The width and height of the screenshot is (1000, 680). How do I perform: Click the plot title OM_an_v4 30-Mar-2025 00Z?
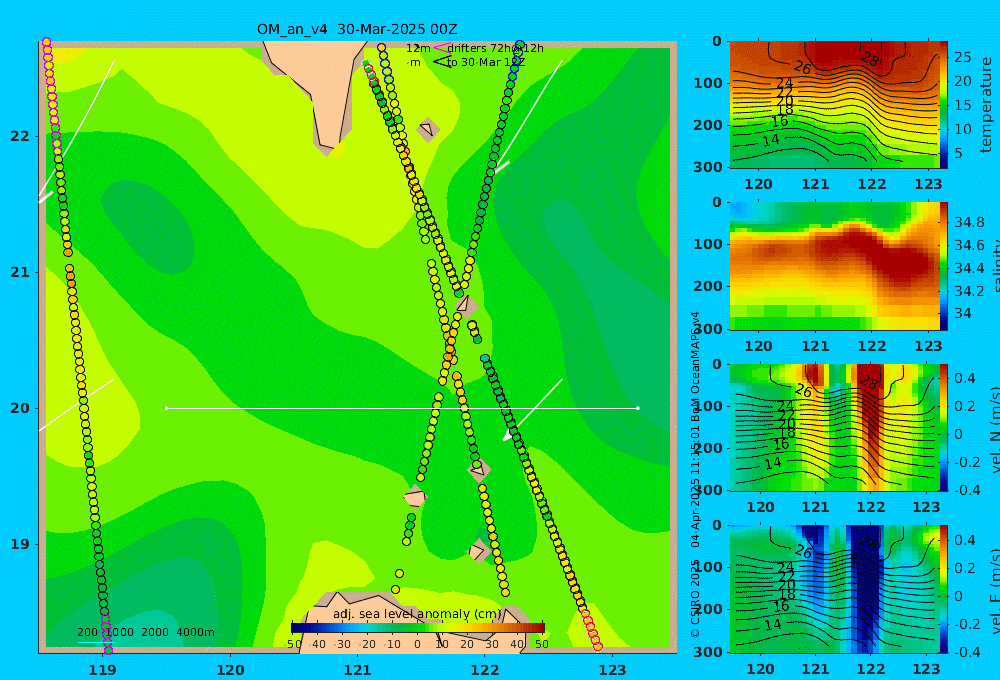[x=357, y=29]
